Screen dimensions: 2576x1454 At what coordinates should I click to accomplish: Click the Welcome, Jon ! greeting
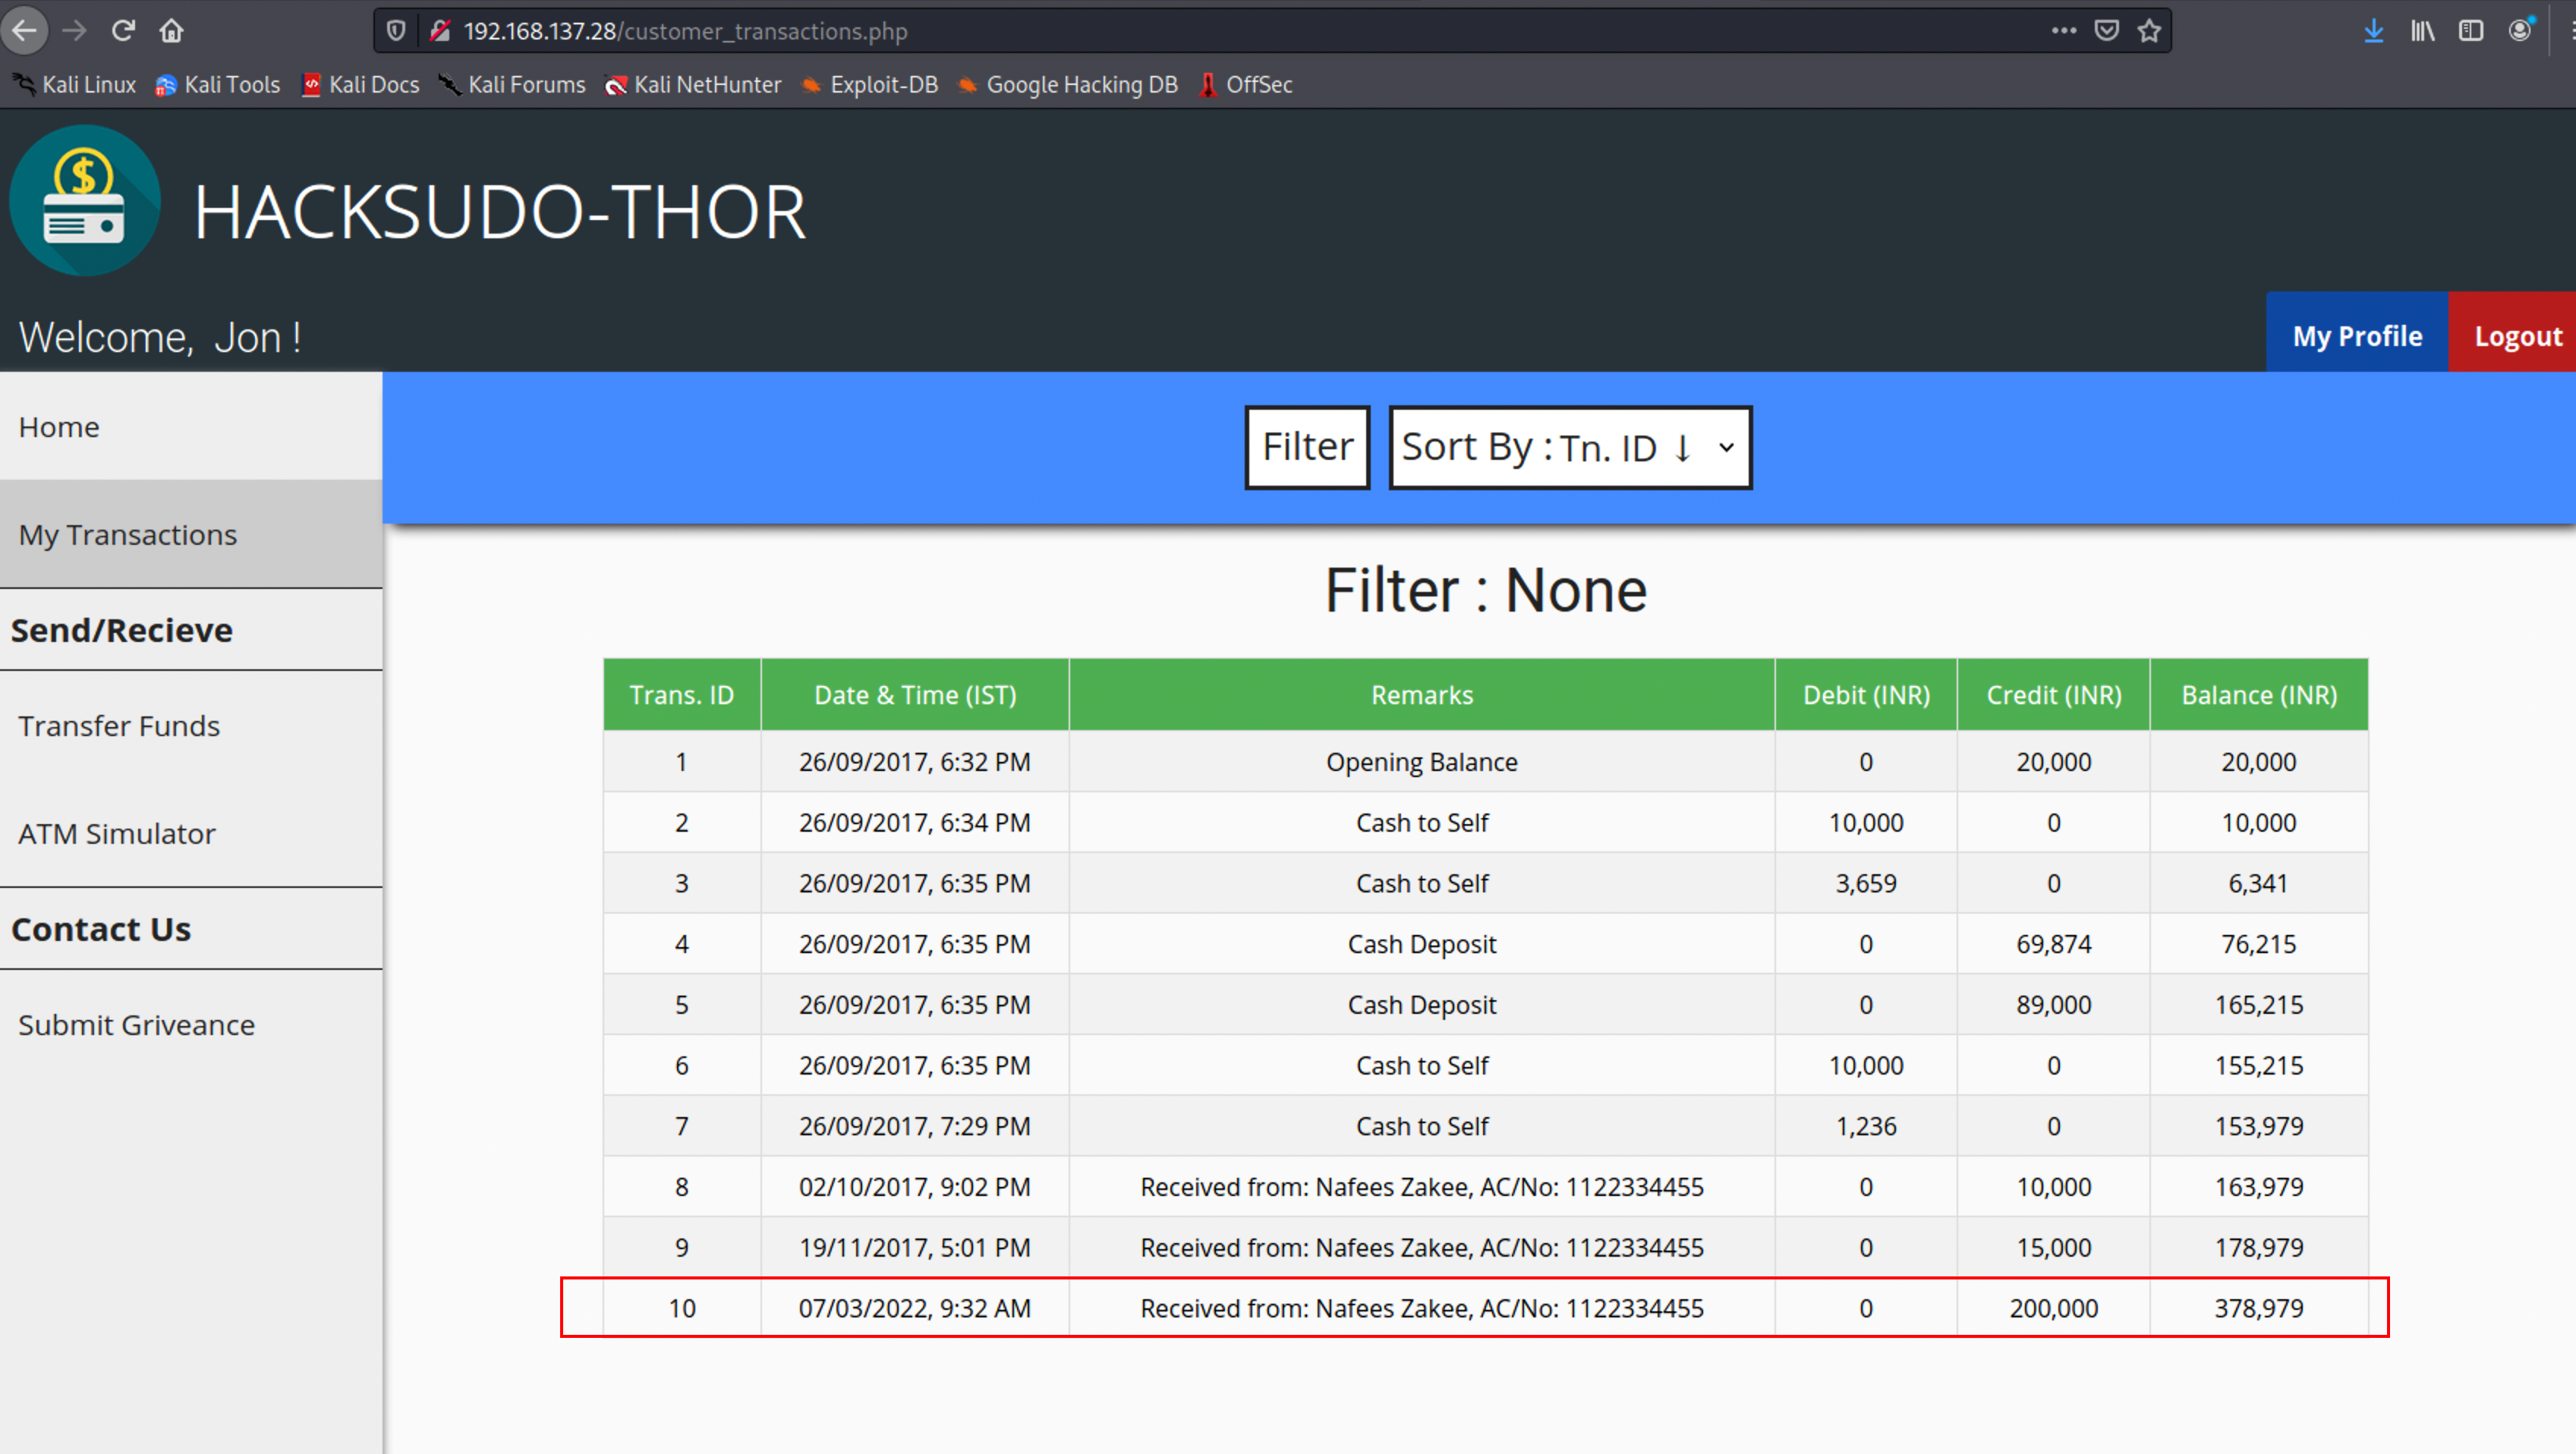click(x=160, y=338)
